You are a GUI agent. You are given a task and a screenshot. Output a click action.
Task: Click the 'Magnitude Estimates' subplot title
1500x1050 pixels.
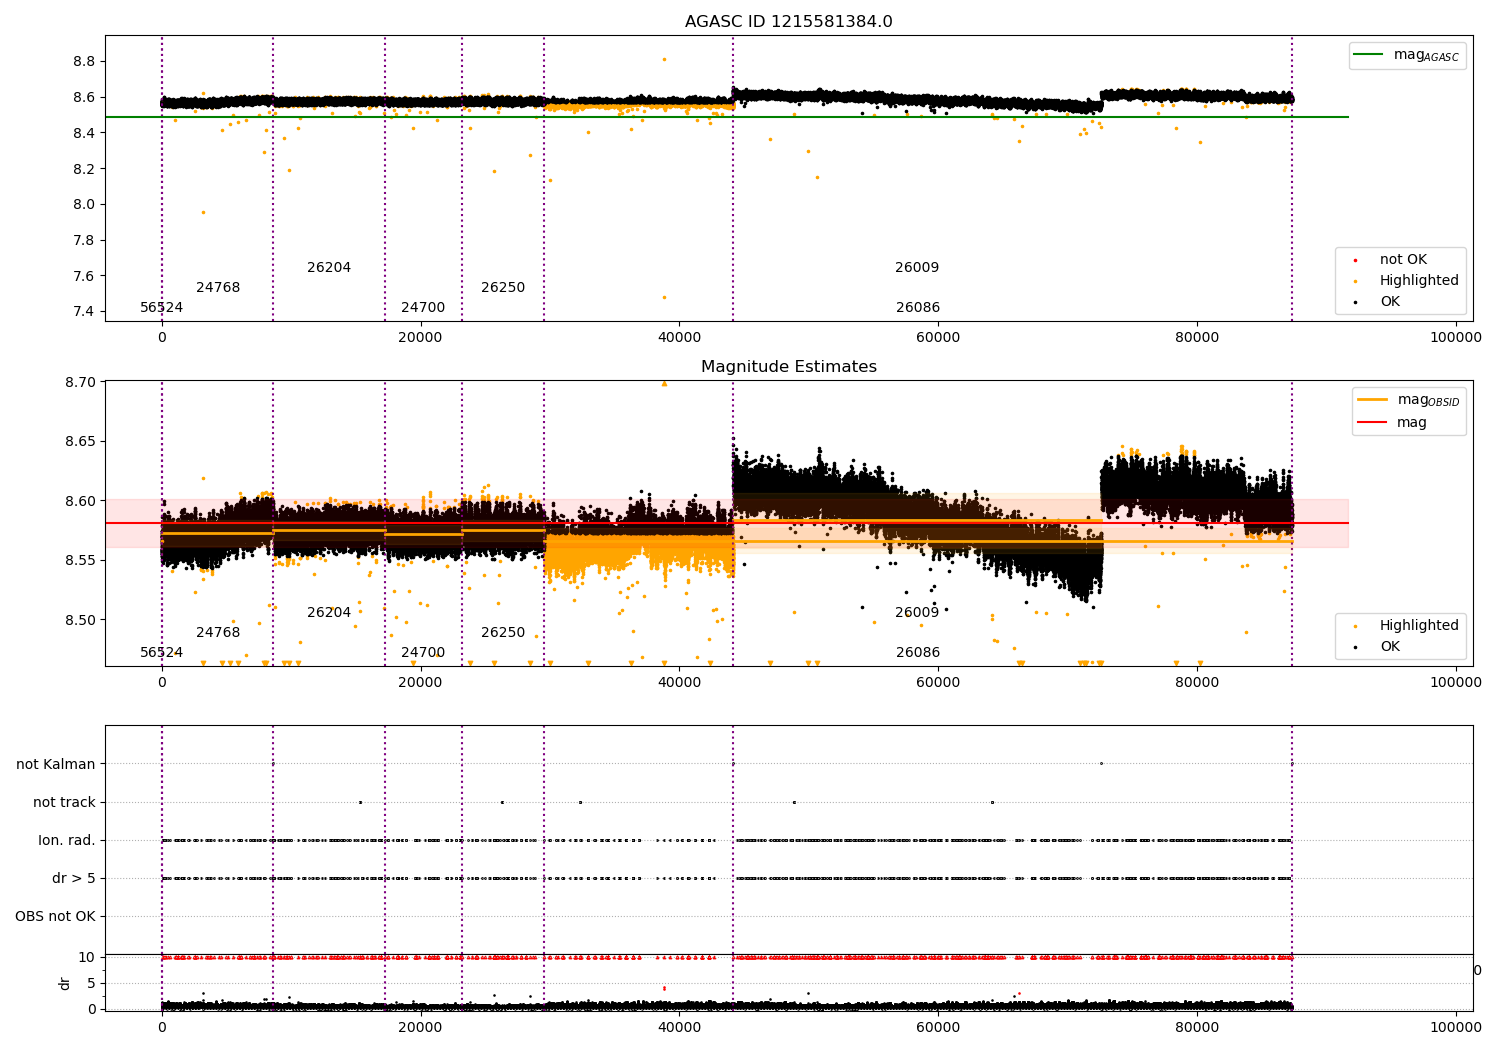(788, 367)
